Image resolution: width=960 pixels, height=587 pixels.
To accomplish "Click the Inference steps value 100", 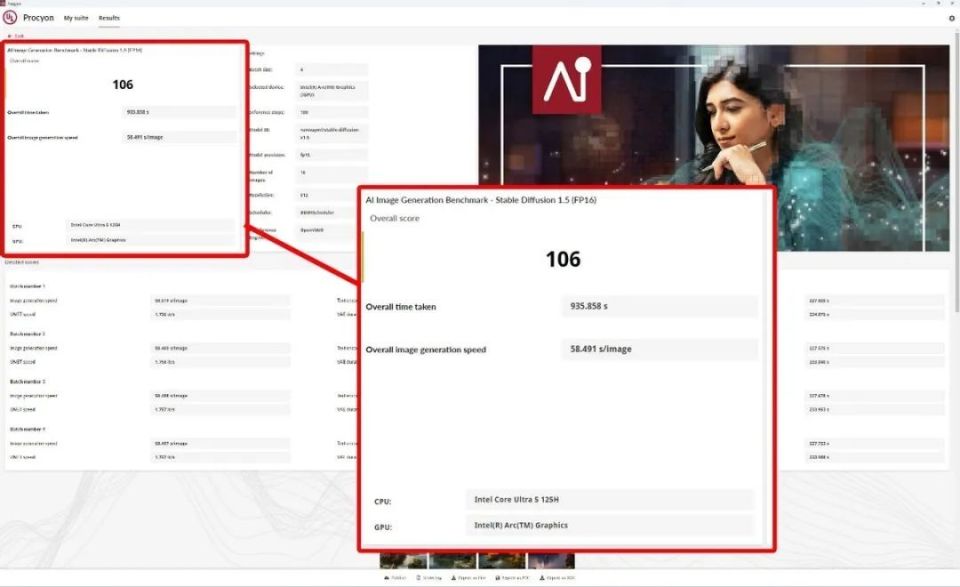I will 331,113.
